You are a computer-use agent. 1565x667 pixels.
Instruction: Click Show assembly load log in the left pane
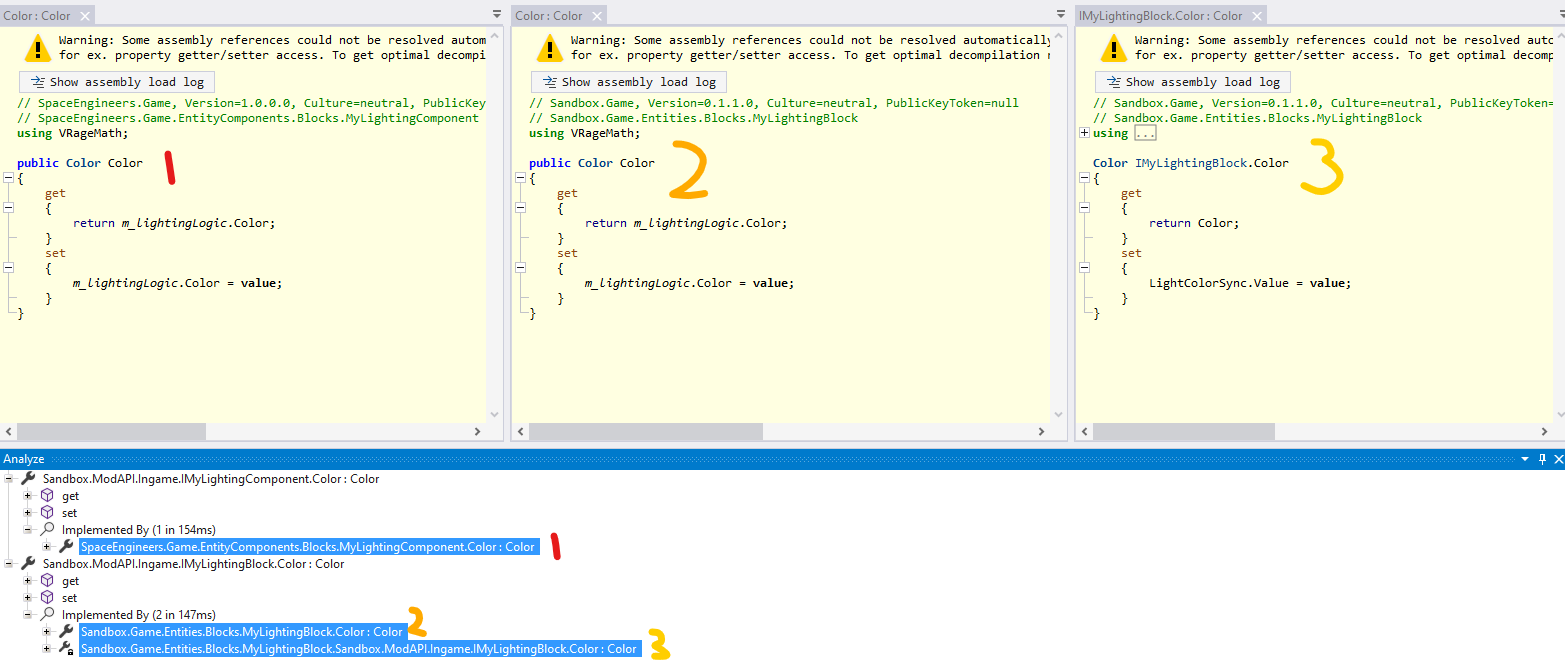coord(117,82)
